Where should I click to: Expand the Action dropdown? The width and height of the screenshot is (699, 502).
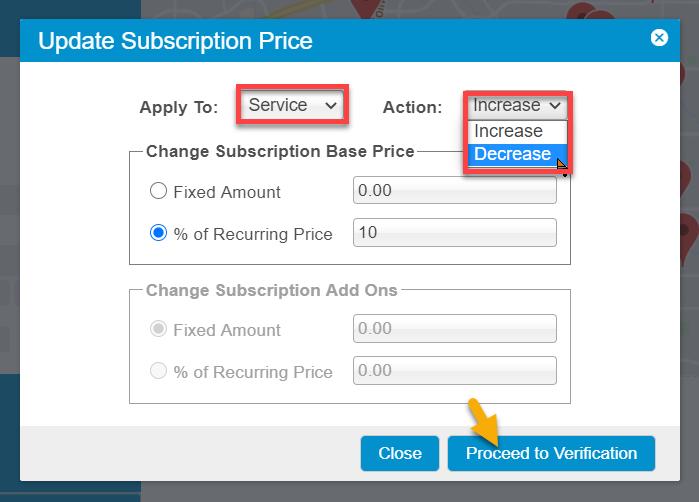(517, 105)
